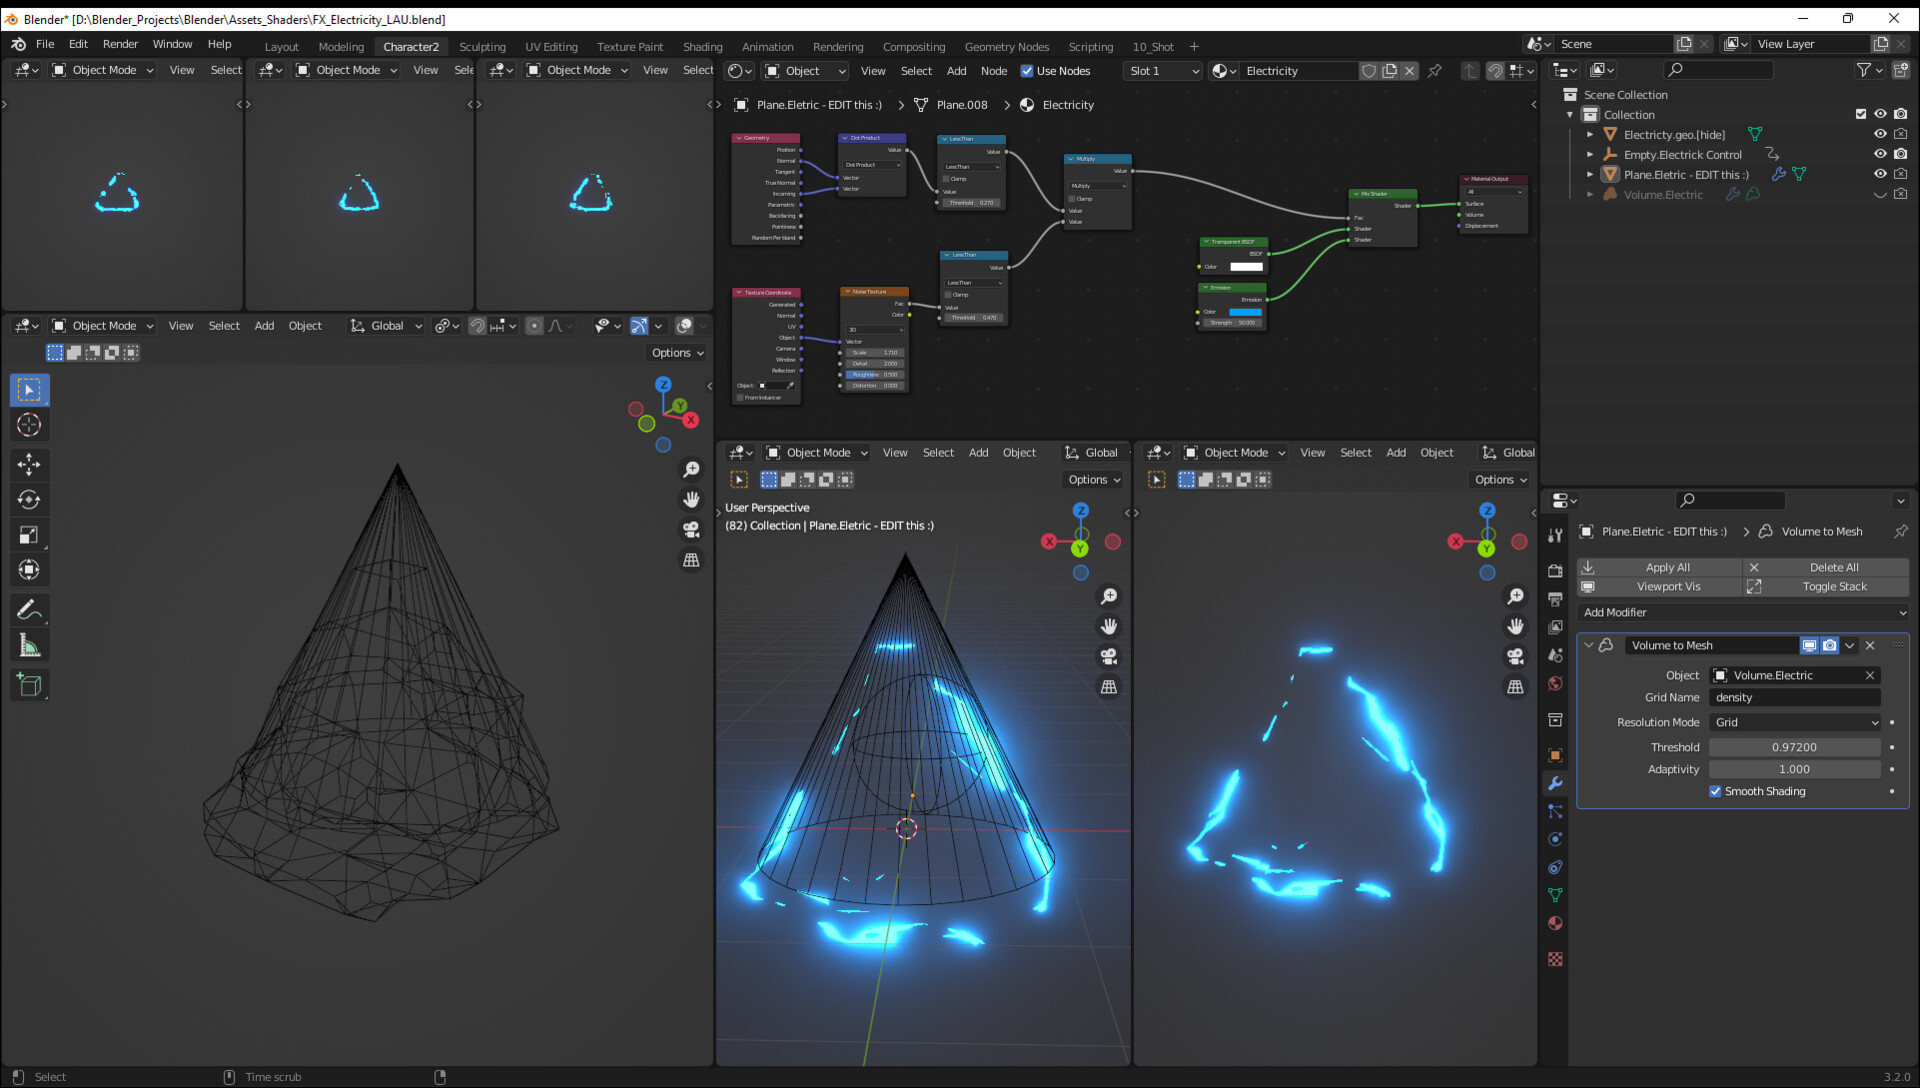Click the Toggle Stack button
Image resolution: width=1920 pixels, height=1088 pixels.
pos(1833,587)
